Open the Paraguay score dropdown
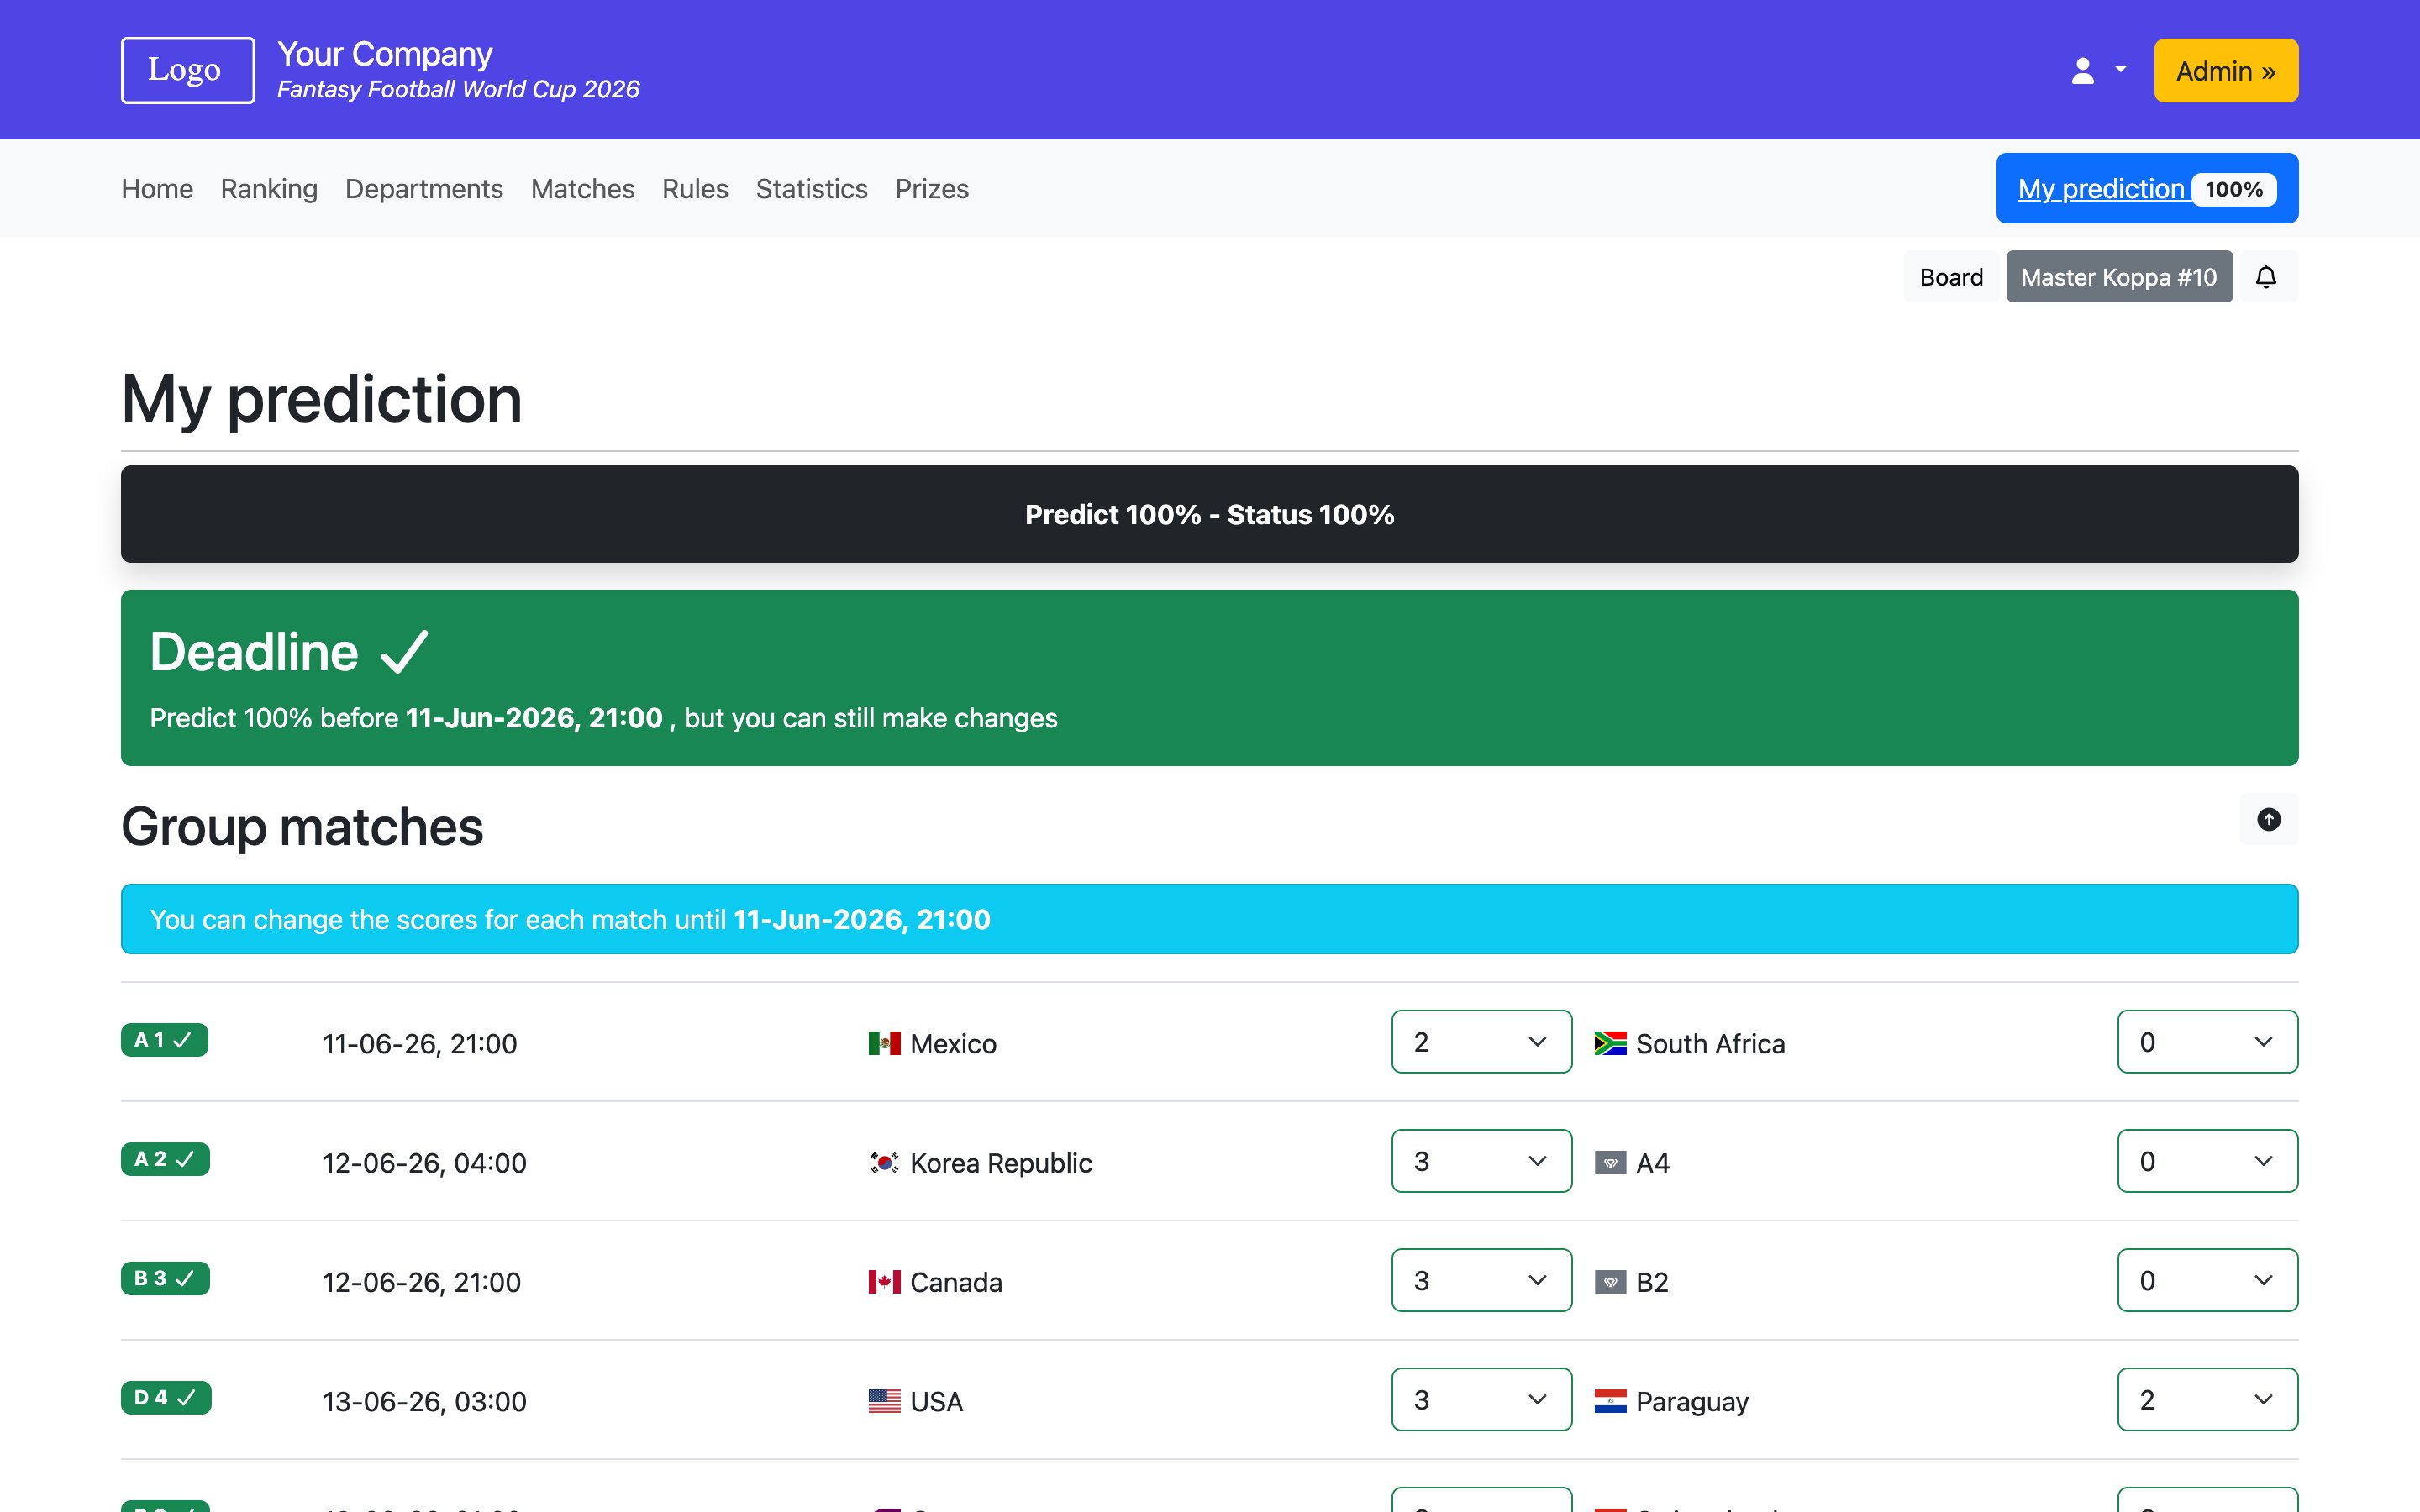Viewport: 2420px width, 1512px height. pos(2208,1399)
